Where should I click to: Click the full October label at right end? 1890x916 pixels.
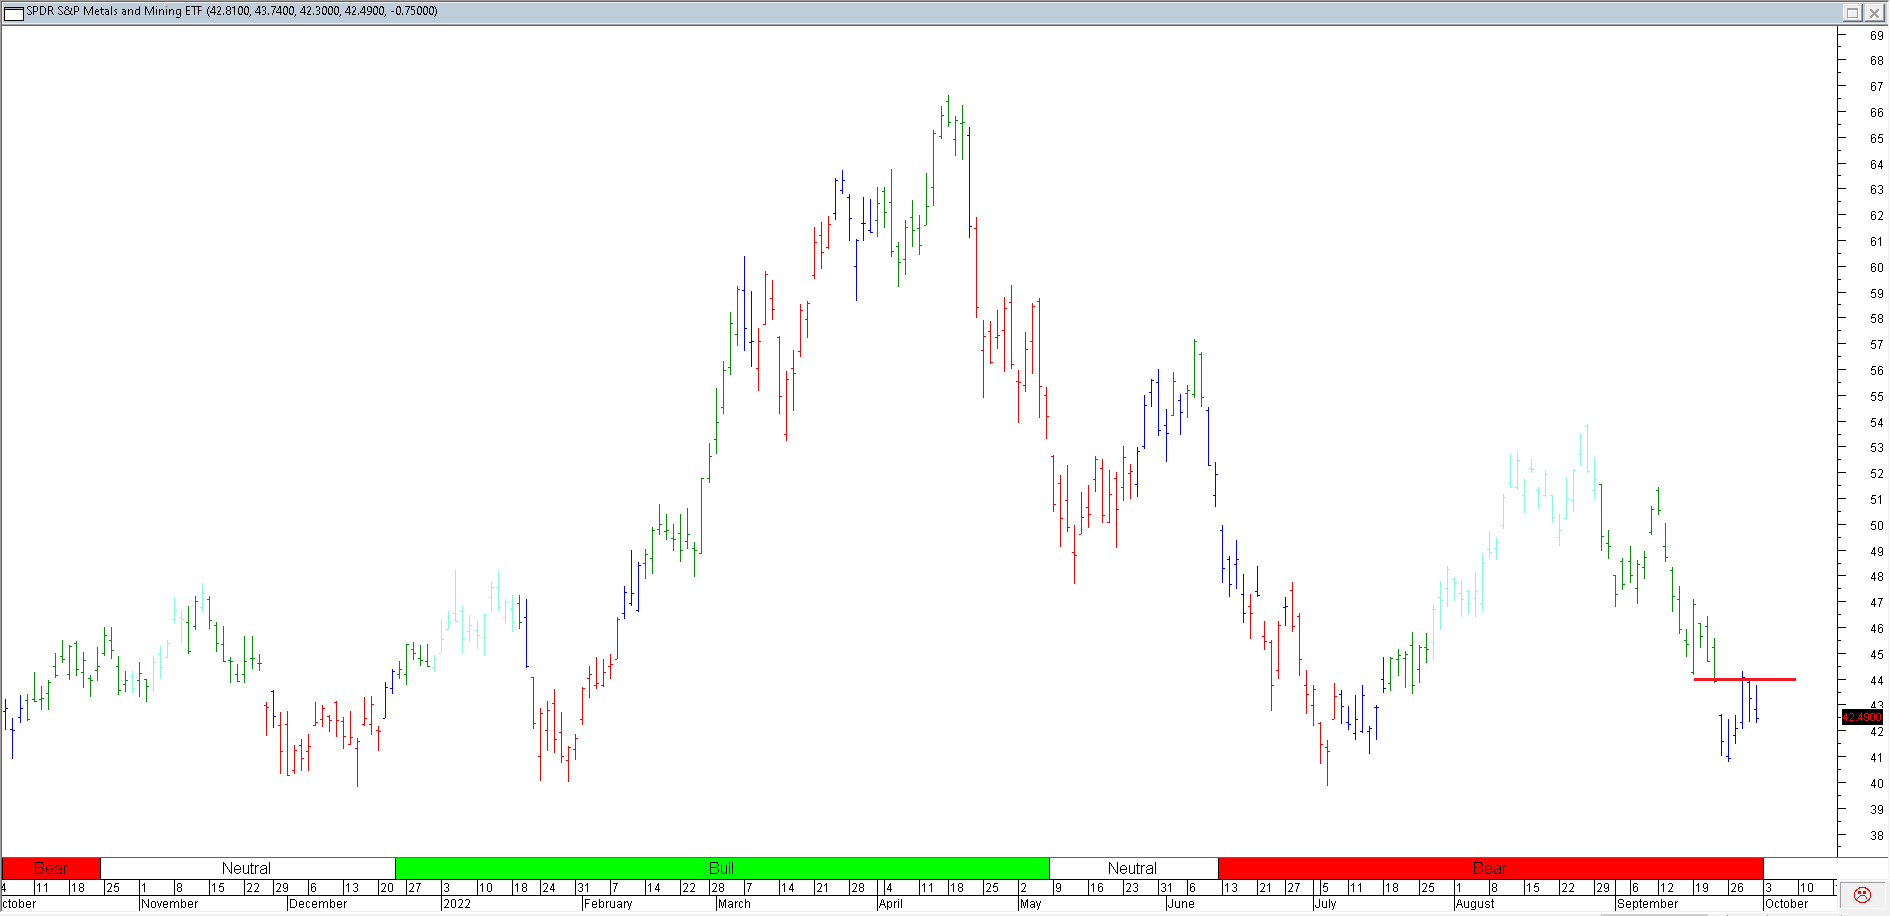pyautogui.click(x=1787, y=904)
